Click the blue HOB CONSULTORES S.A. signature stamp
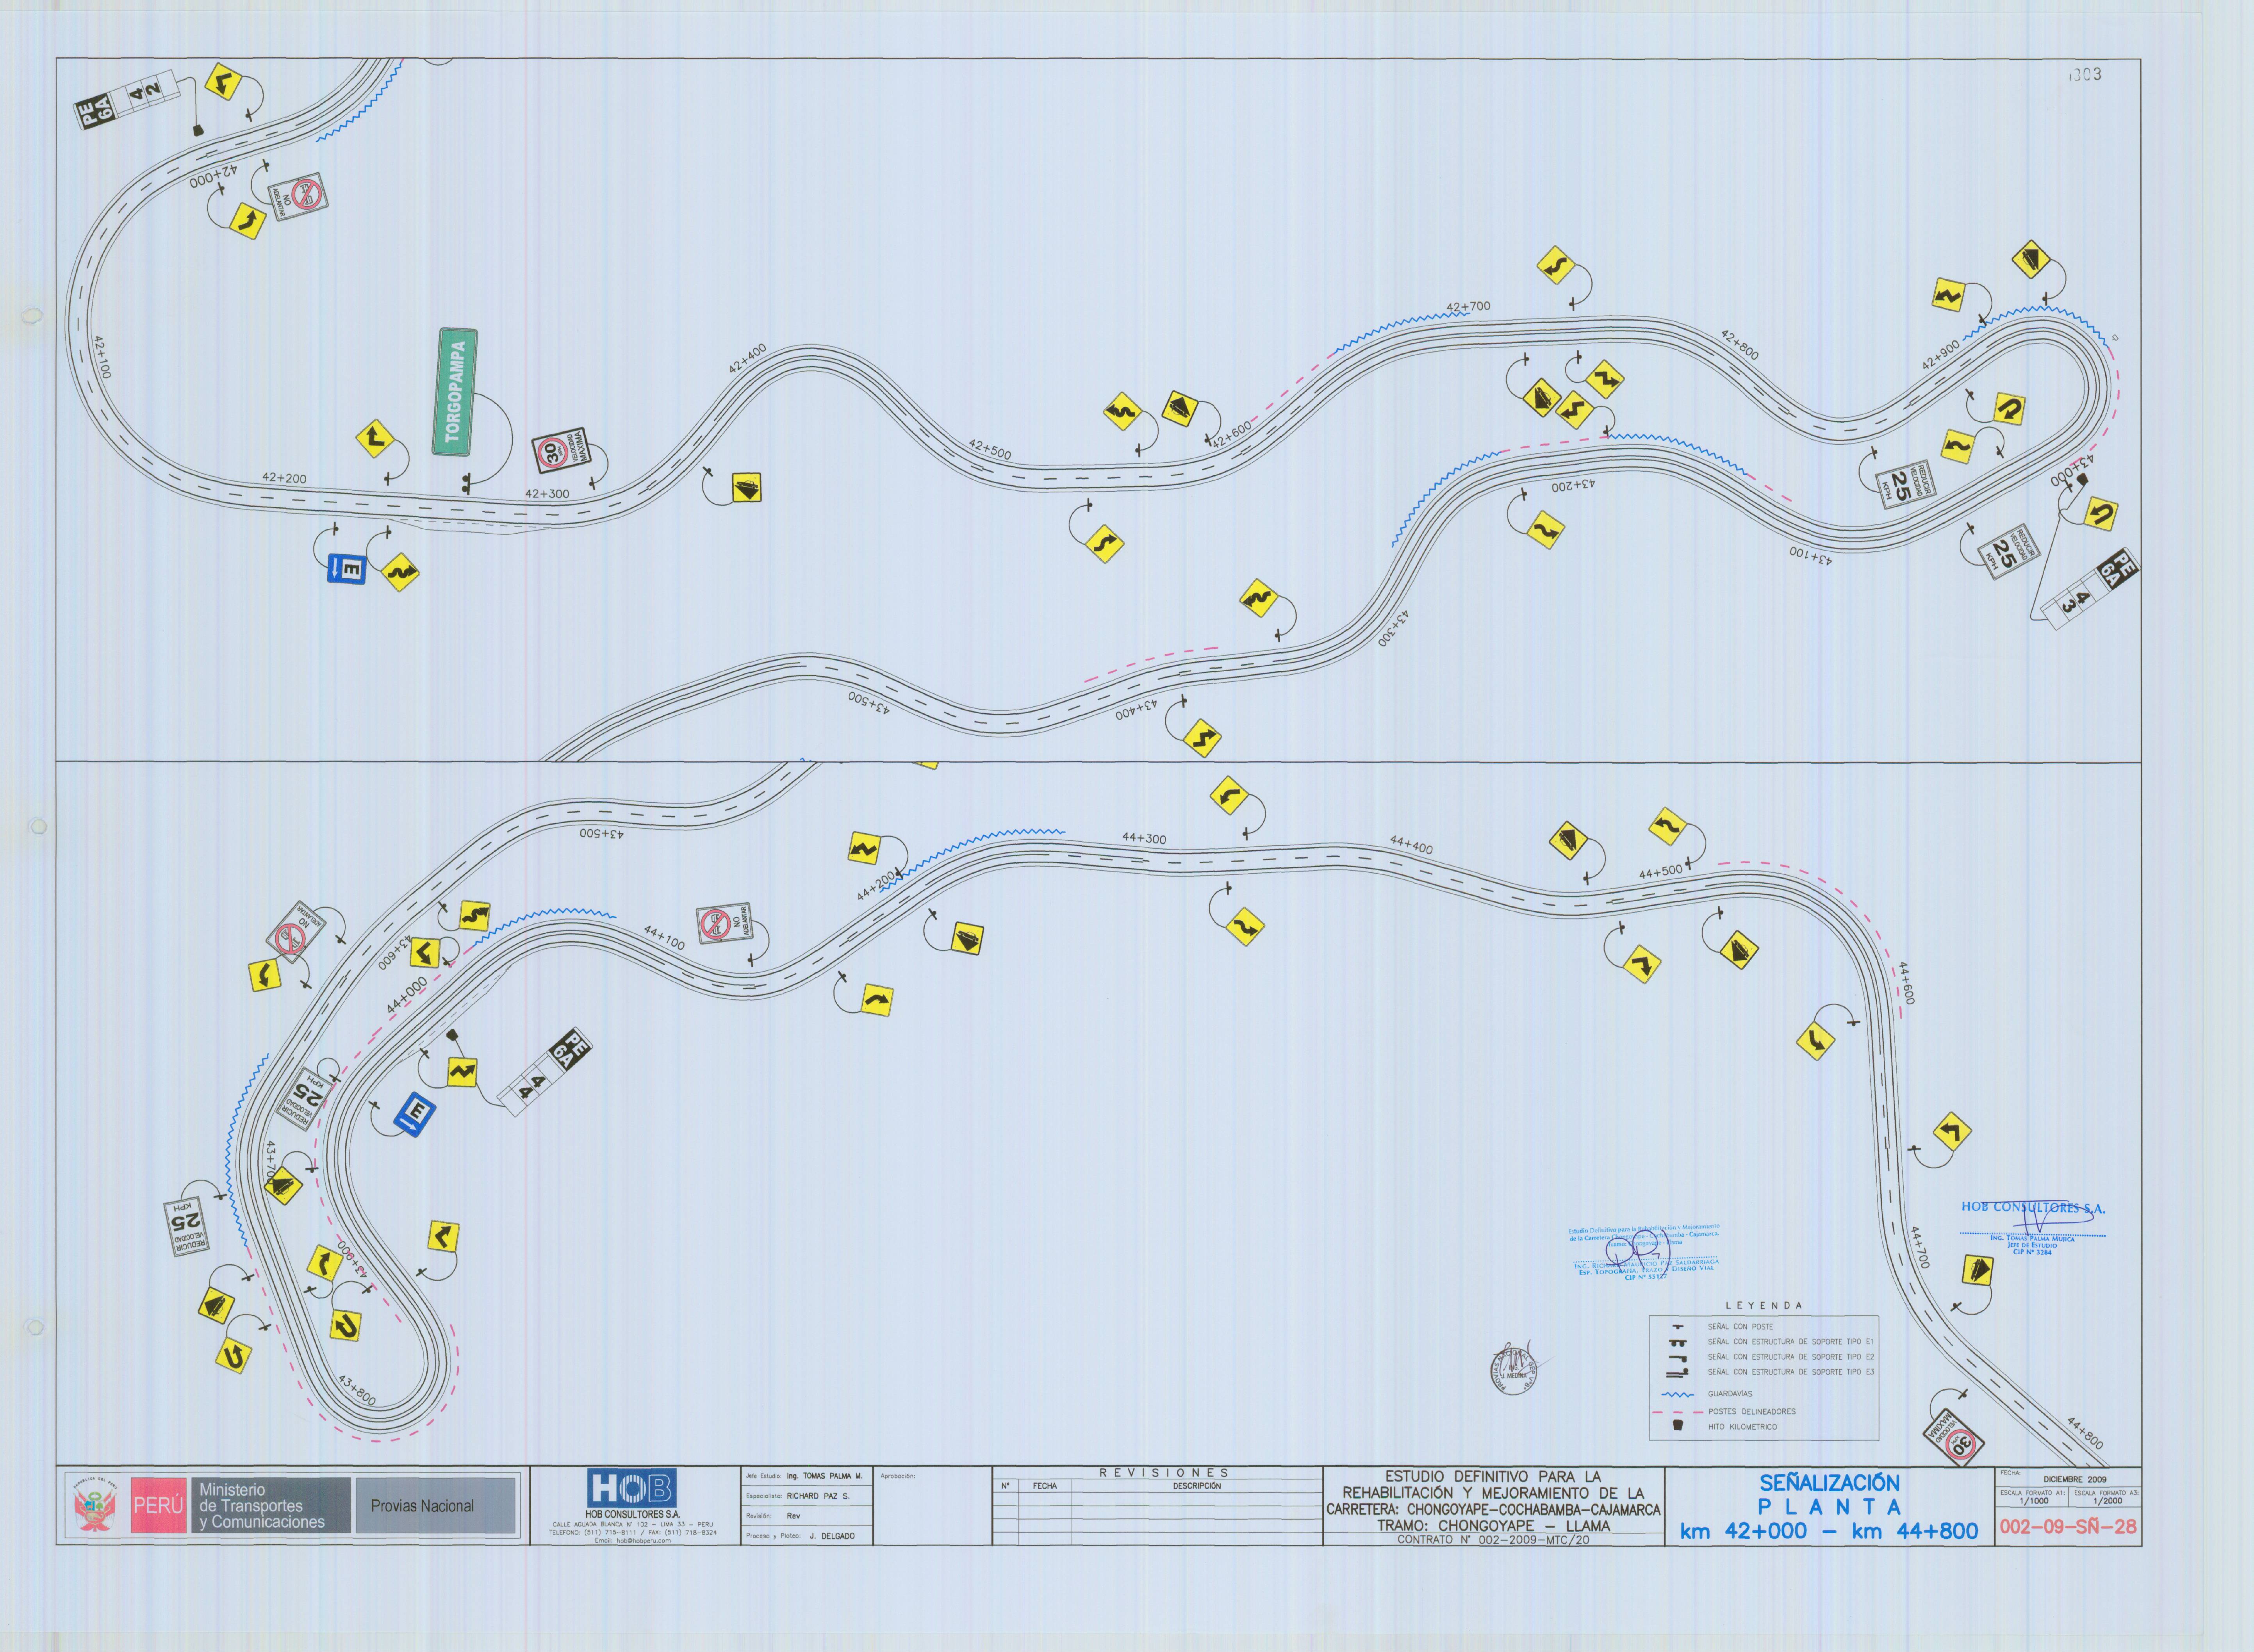Image resolution: width=2254 pixels, height=1652 pixels. (x=2033, y=1227)
